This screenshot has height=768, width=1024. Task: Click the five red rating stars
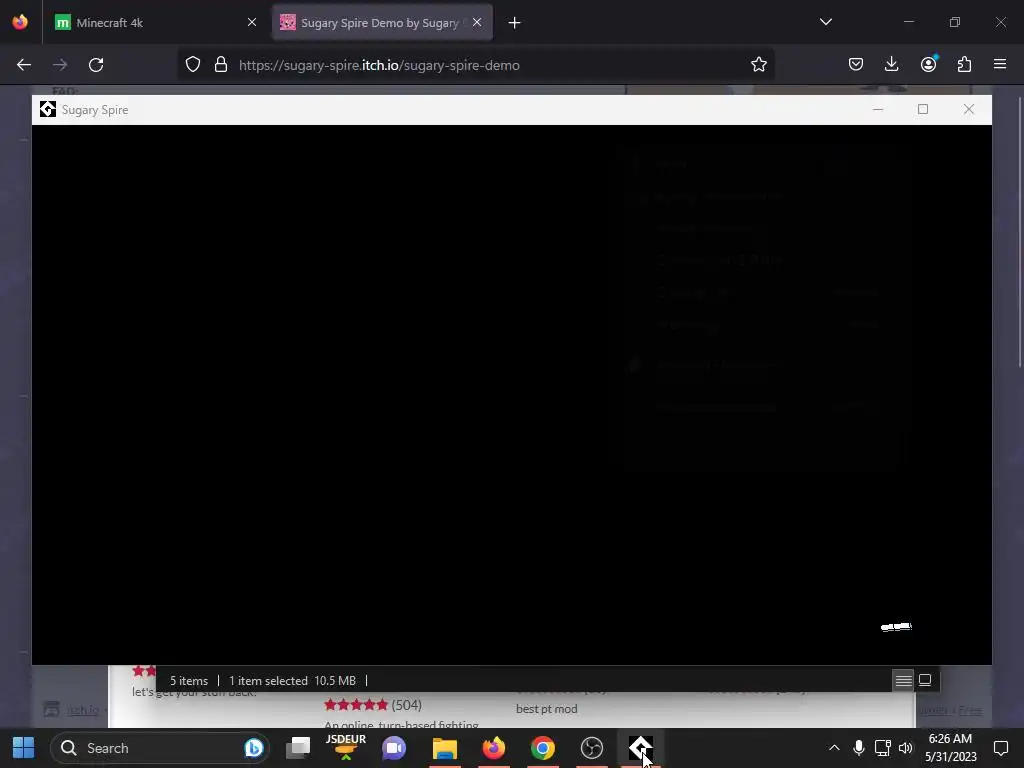click(356, 705)
